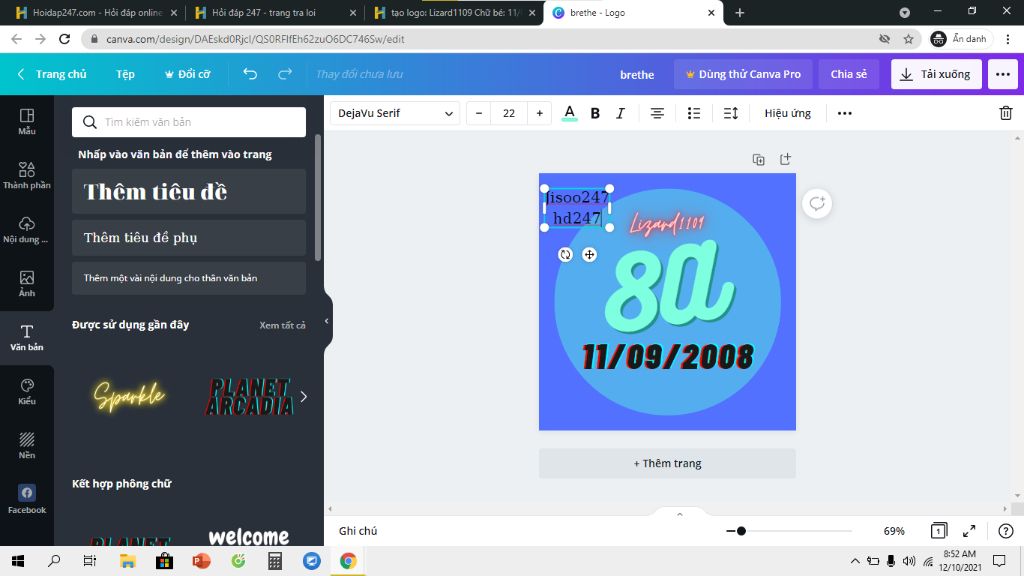Add a heading with Thêm tiêu đề
This screenshot has width=1024, height=576.
[189, 191]
